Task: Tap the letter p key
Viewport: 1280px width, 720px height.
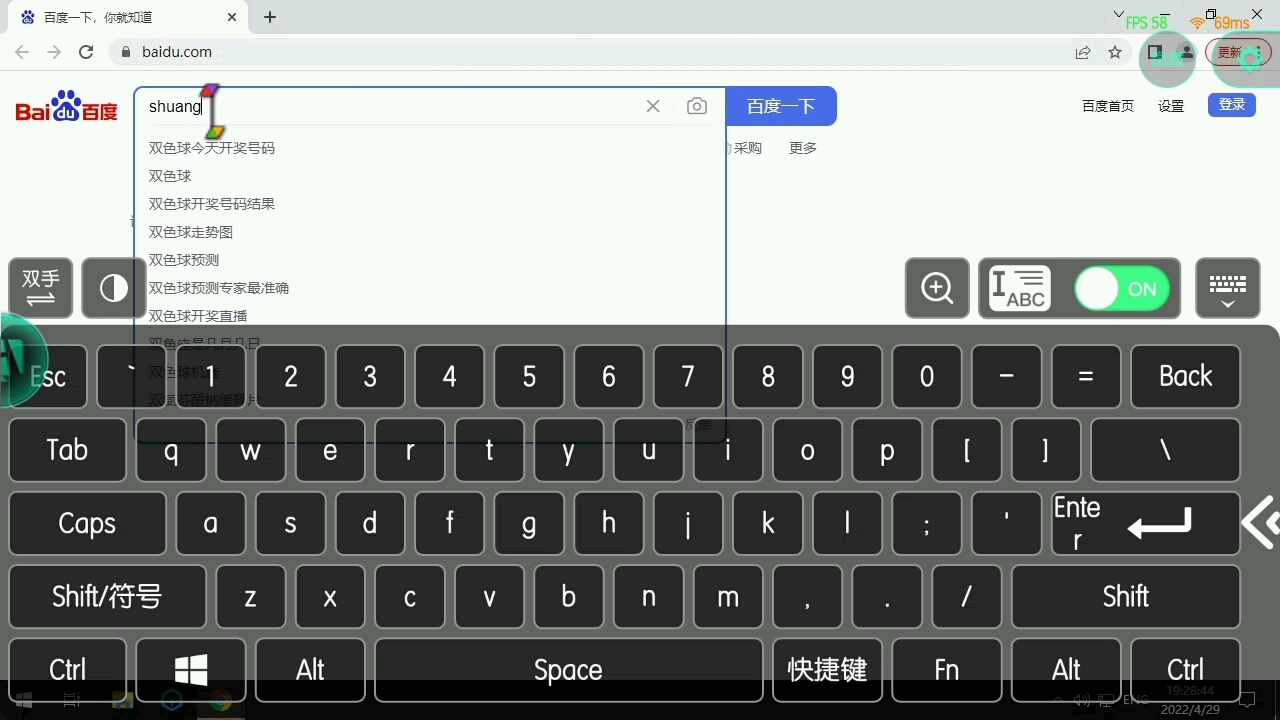Action: [x=887, y=450]
